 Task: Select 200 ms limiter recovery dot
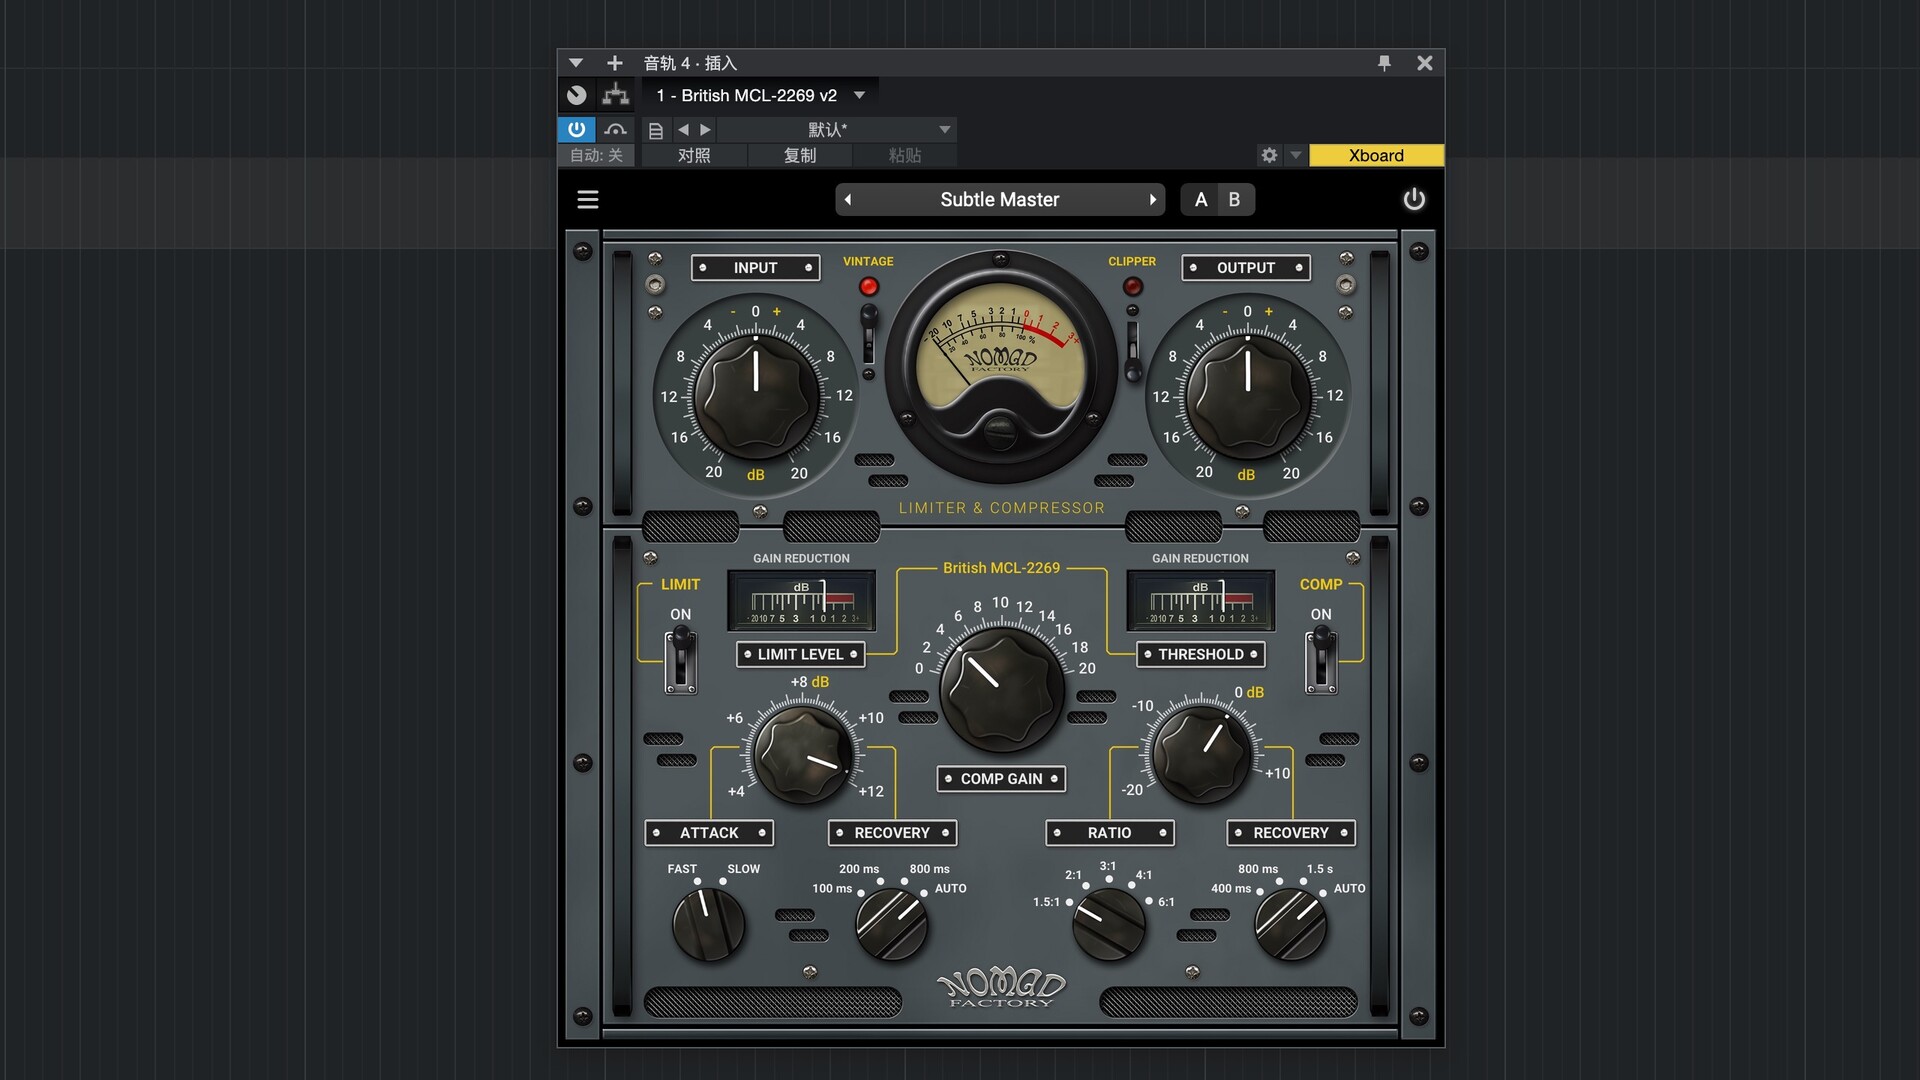point(880,881)
